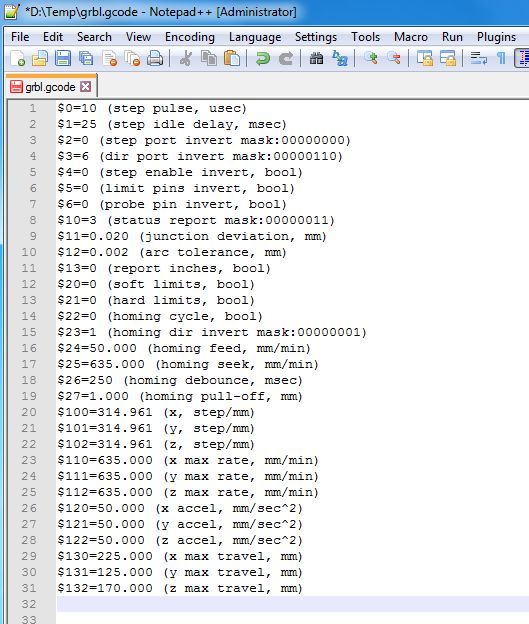The image size is (529, 624).
Task: Select the grbl.gcode document tab
Action: pos(51,86)
